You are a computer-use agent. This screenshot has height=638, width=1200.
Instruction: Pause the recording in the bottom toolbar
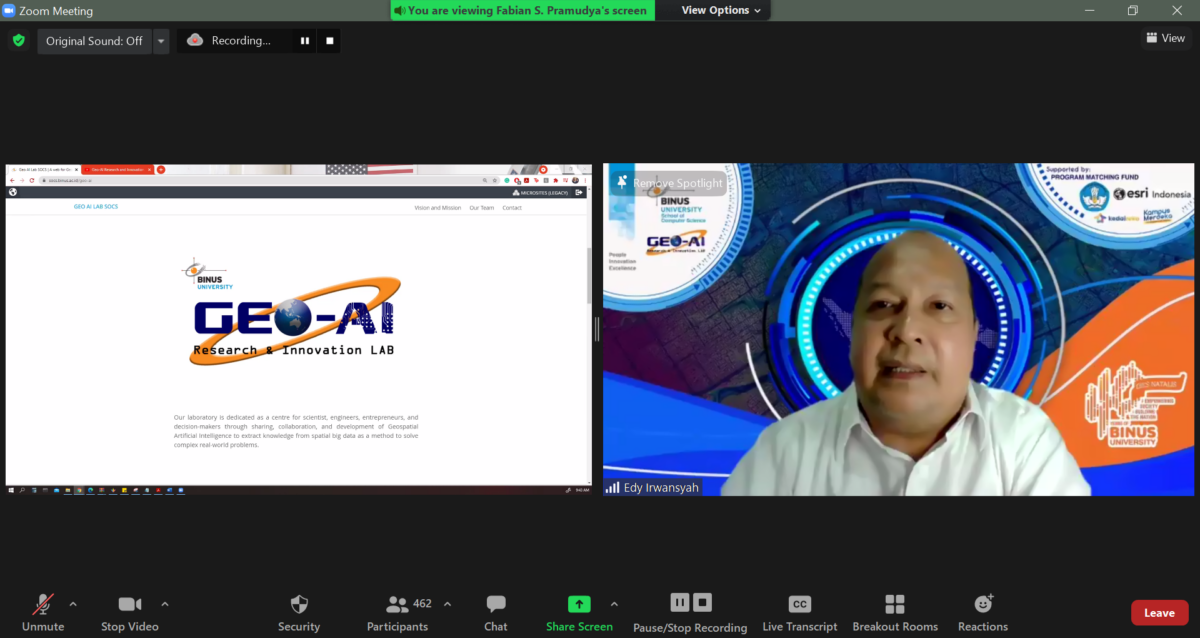click(680, 602)
